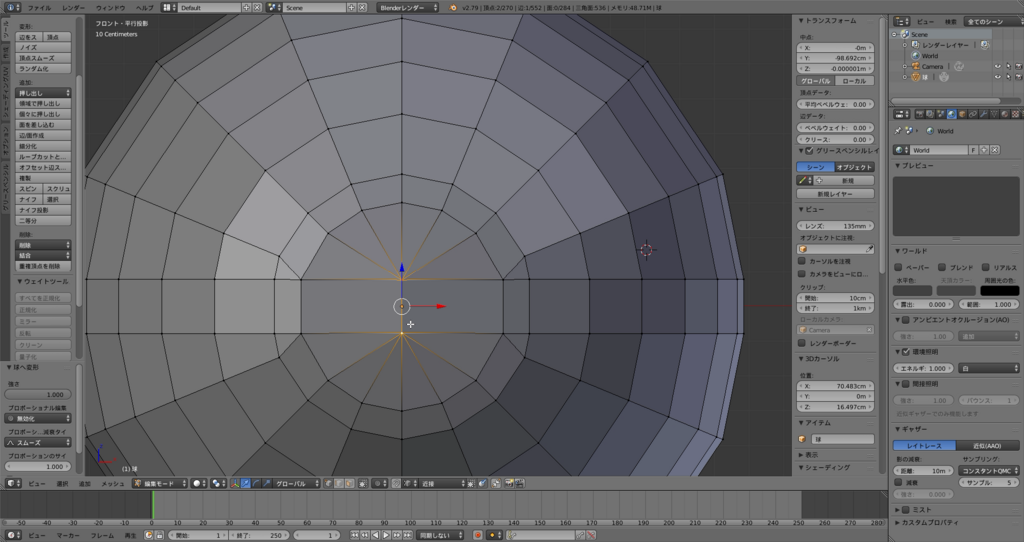Play the timeline animation forward
Viewport: 1024px width, 542px height.
pos(385,535)
